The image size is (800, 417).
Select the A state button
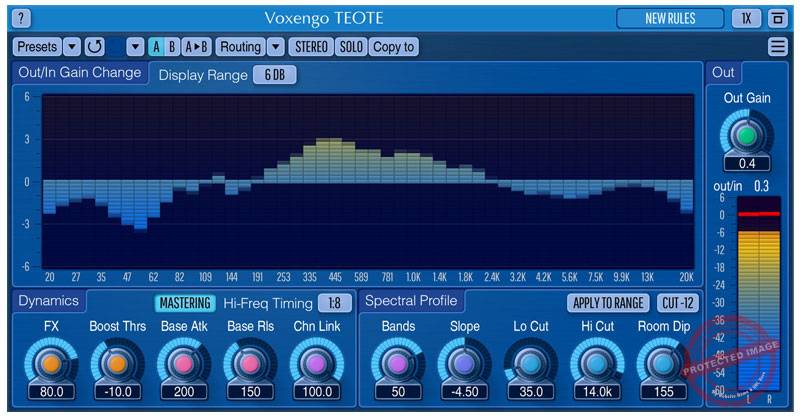[x=157, y=47]
